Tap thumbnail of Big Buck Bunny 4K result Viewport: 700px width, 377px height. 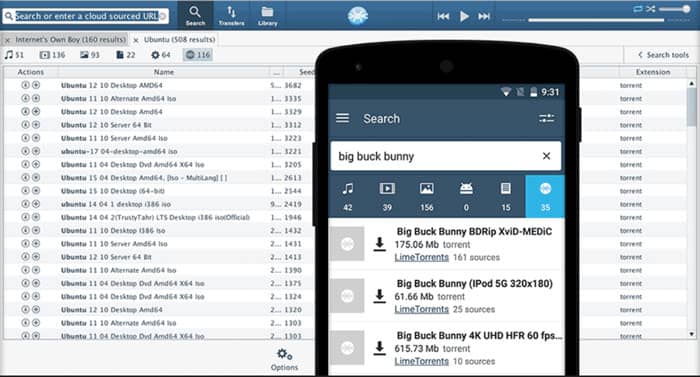pos(347,348)
